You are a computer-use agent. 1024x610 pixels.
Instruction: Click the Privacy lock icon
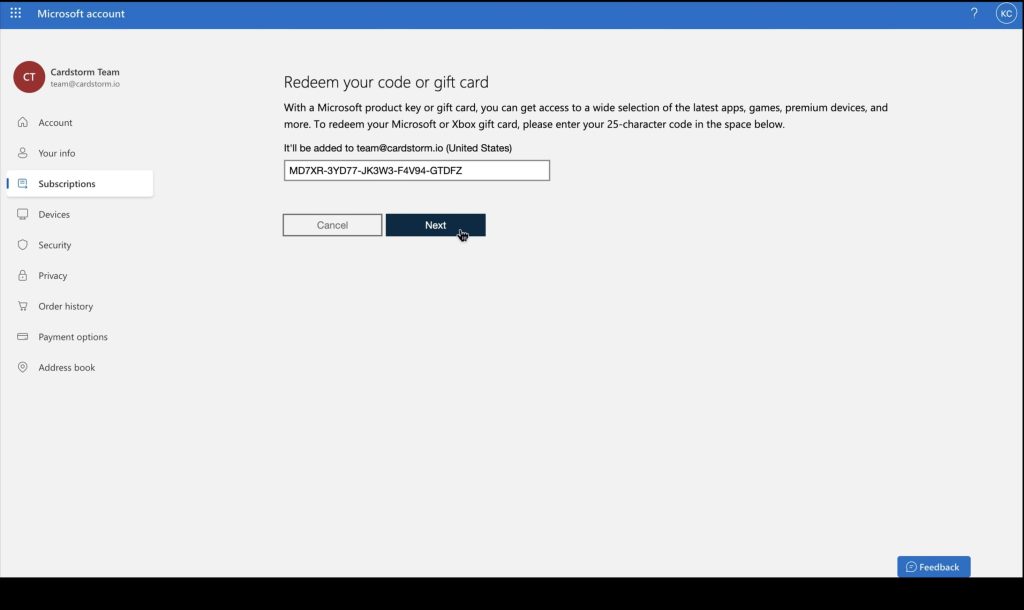(x=23, y=275)
